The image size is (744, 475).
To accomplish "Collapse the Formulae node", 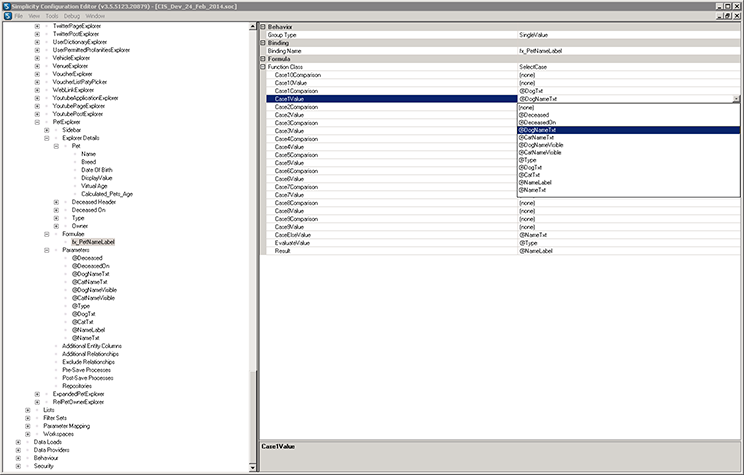I will (46, 234).
